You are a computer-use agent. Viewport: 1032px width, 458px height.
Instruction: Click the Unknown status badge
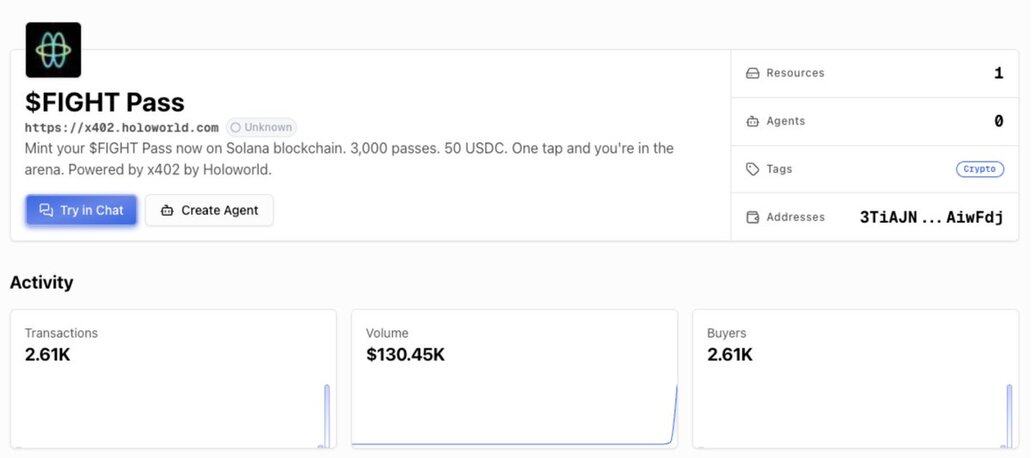[261, 127]
